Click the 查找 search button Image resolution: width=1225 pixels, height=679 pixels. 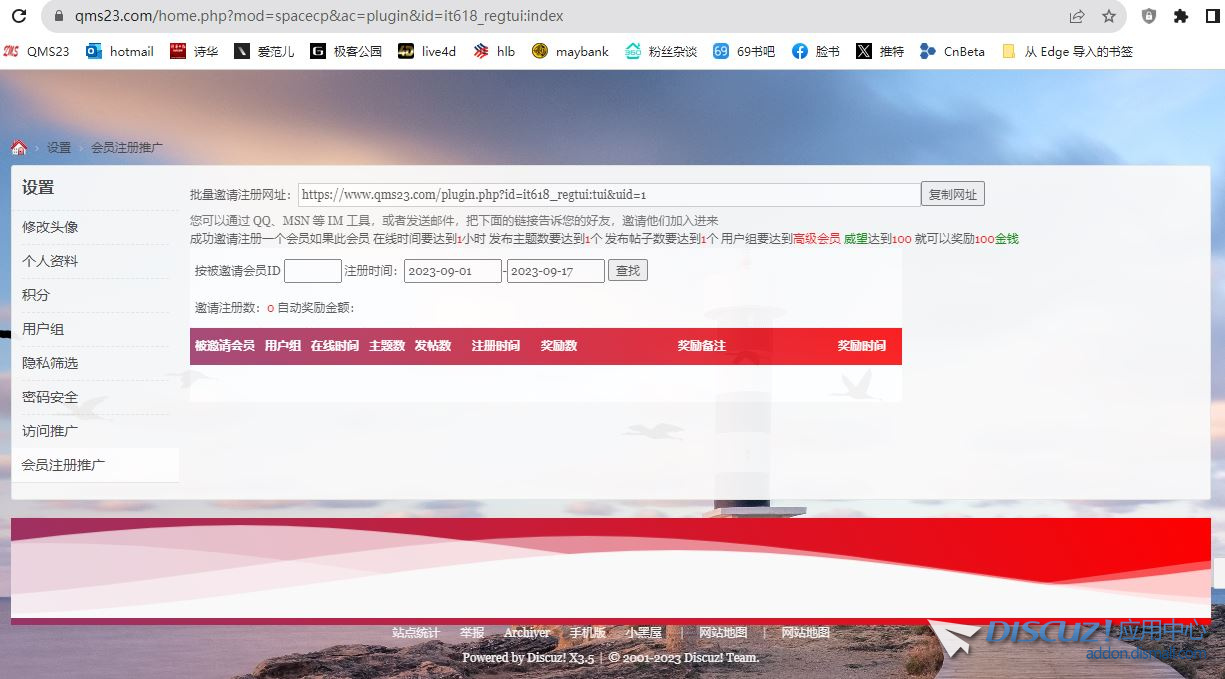pyautogui.click(x=627, y=271)
